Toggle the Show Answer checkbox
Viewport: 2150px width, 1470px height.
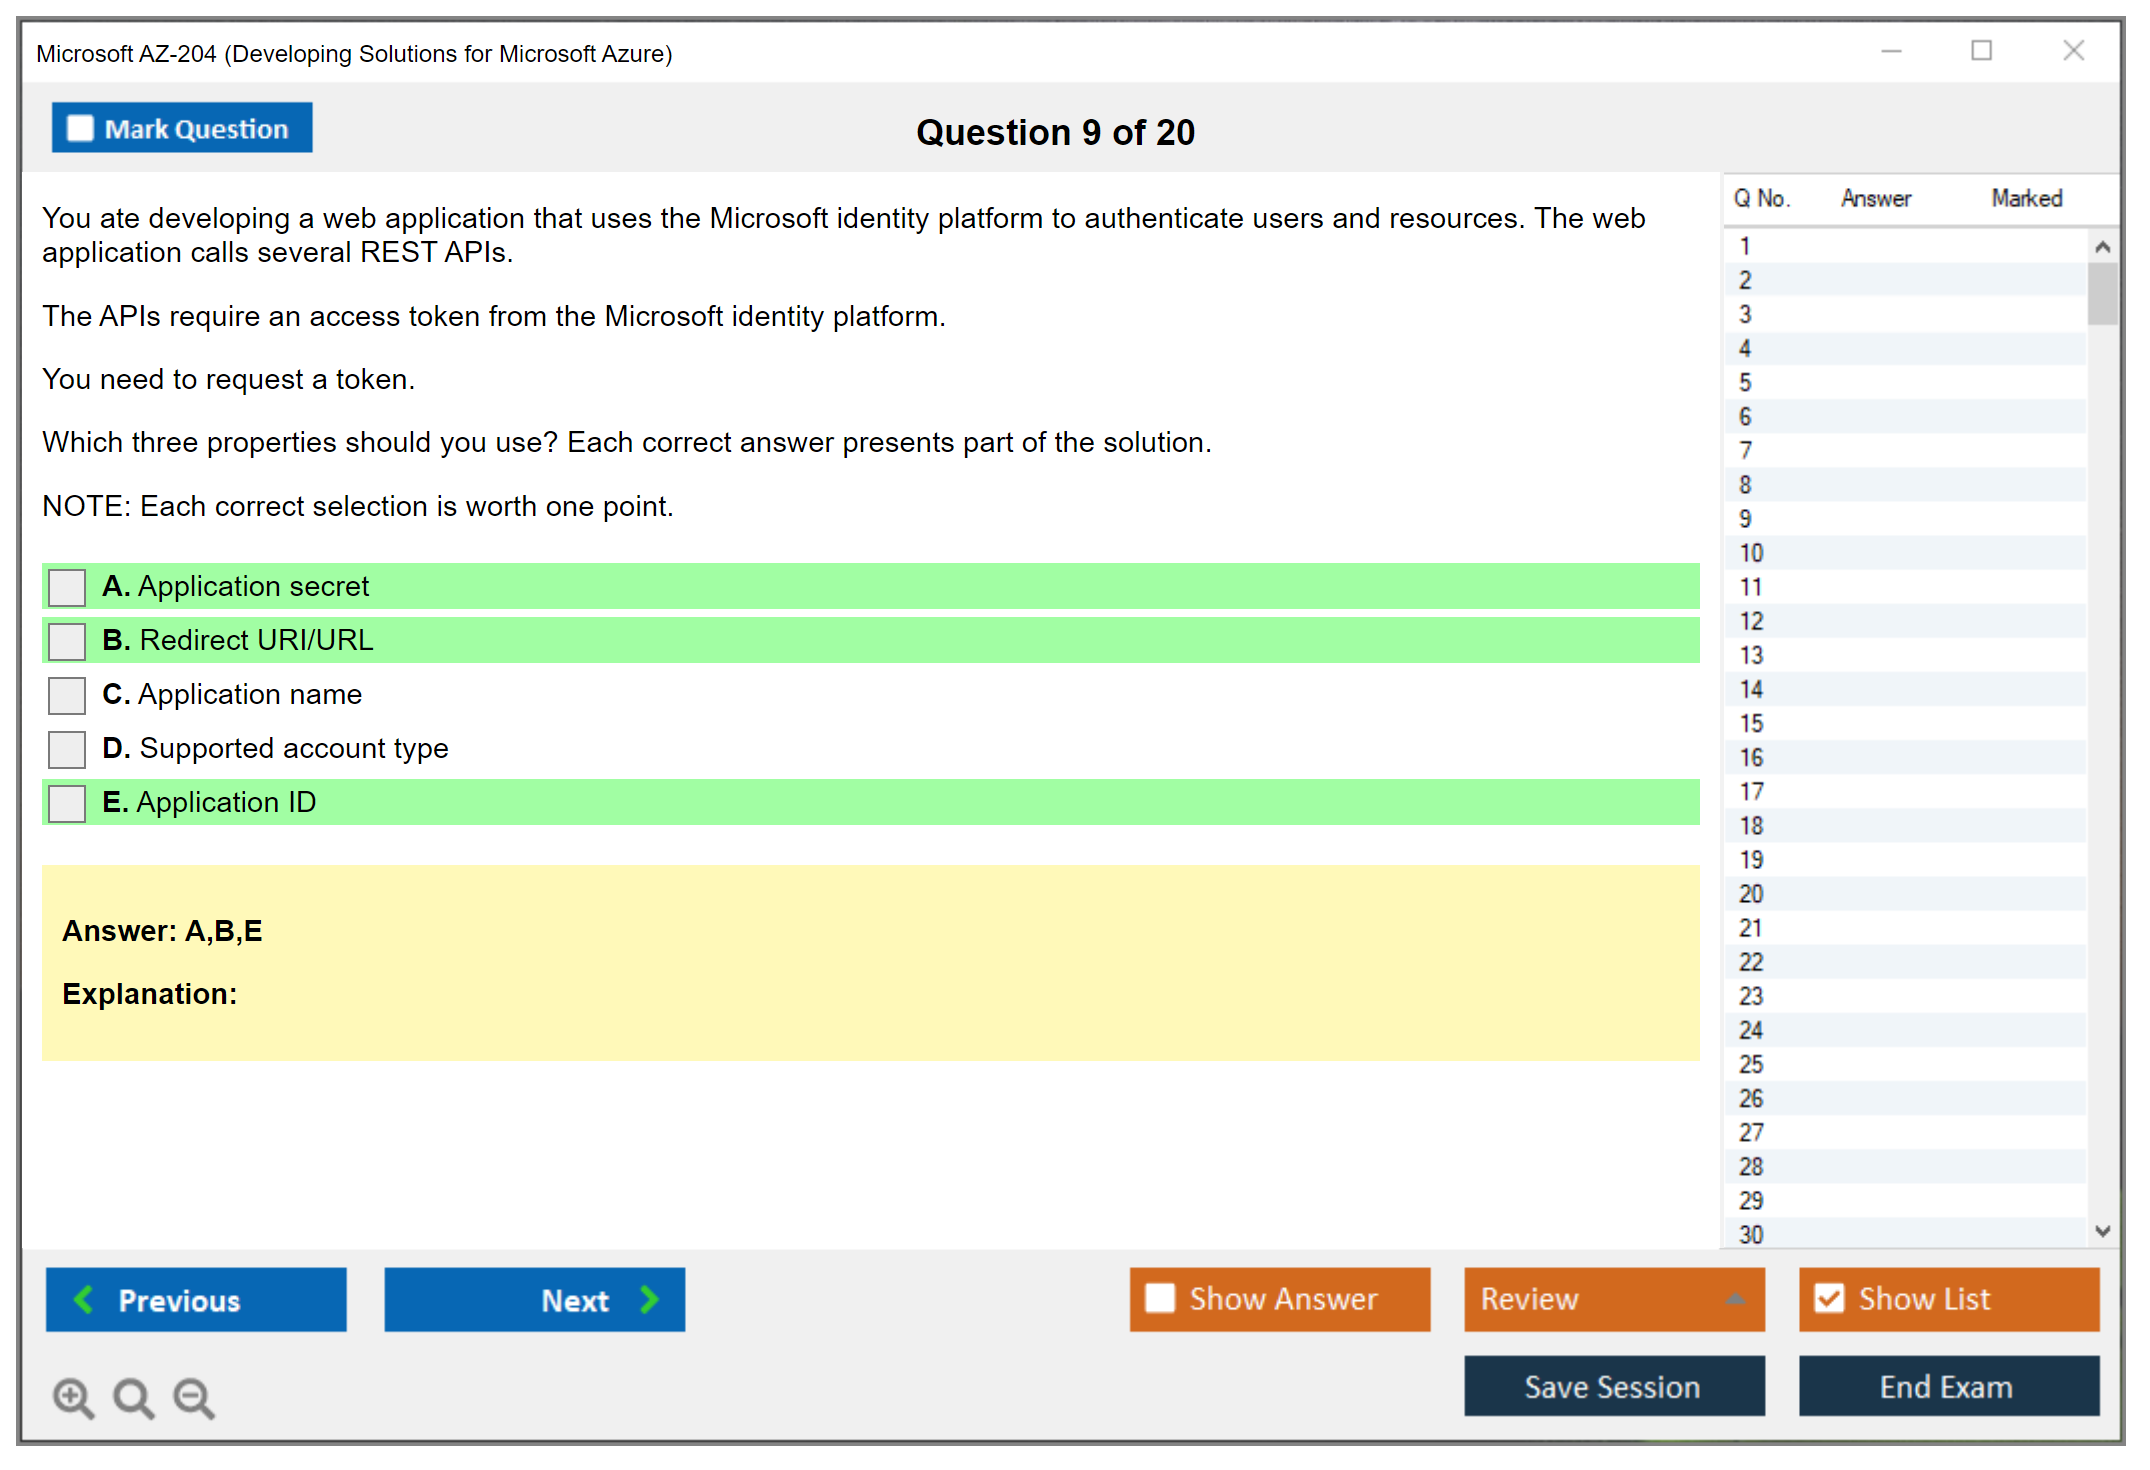pyautogui.click(x=1160, y=1298)
